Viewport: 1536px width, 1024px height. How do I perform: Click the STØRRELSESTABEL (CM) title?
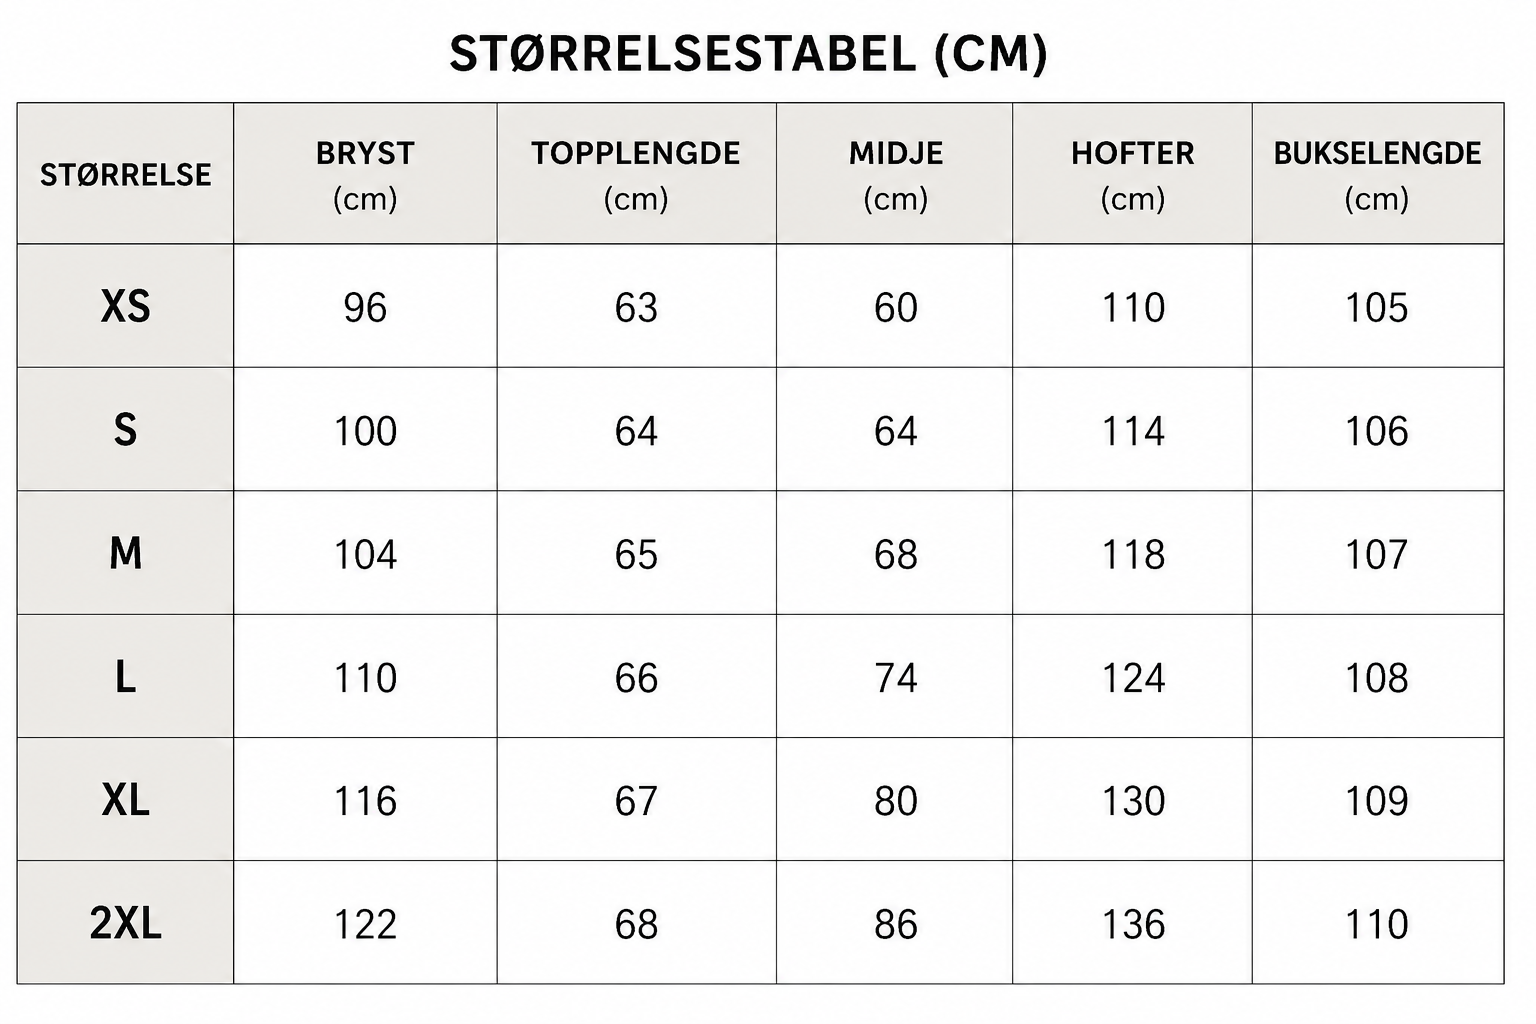coord(748,54)
